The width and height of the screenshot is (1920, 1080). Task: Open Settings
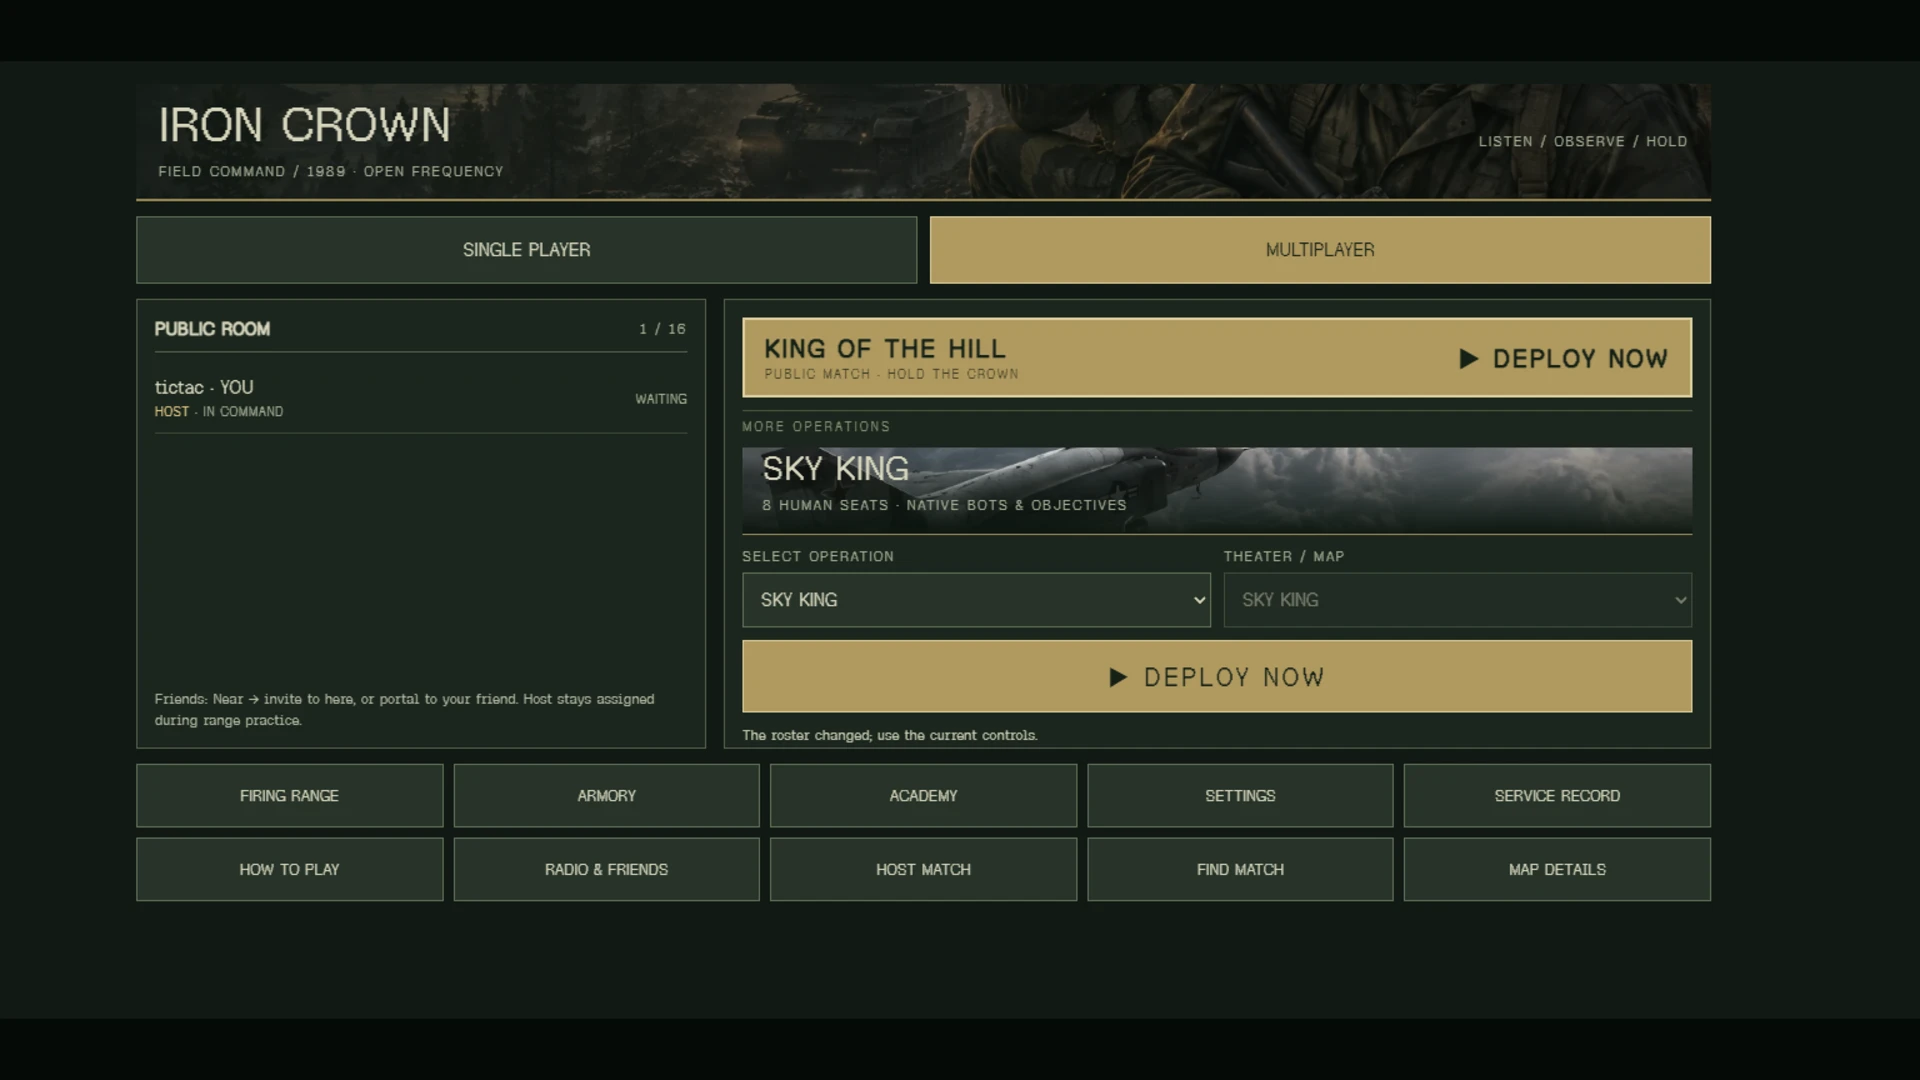[1240, 796]
